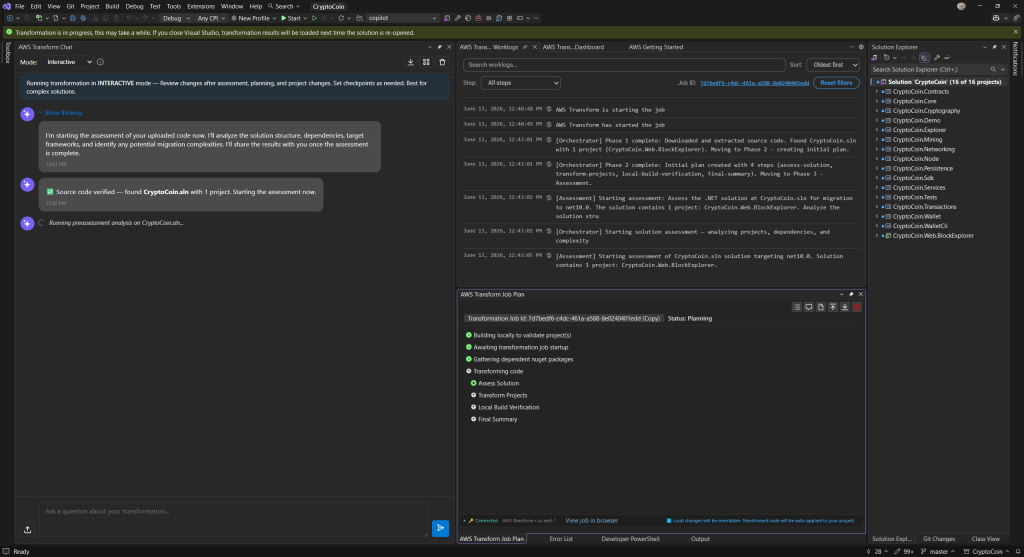Image resolution: width=1024 pixels, height=557 pixels.
Task: Click the wrench properties icon in Solution Explorer
Action: click(936, 58)
